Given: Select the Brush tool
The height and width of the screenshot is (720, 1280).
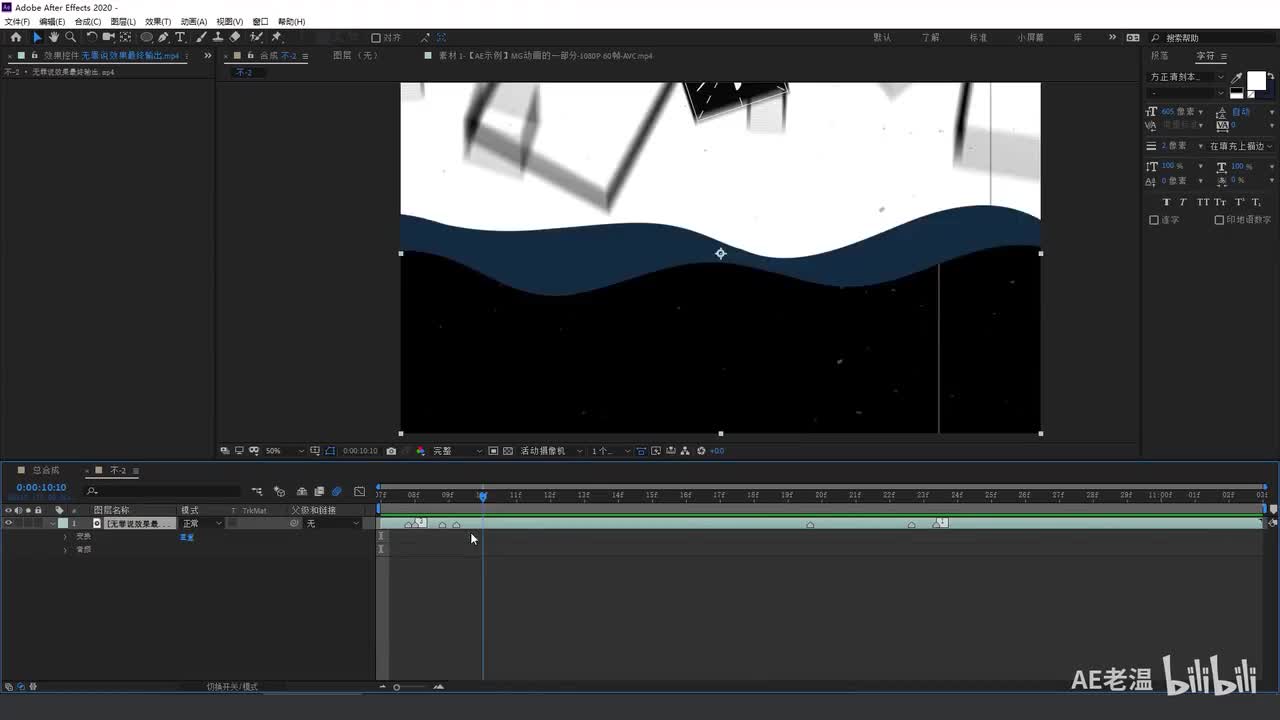Looking at the screenshot, I should (x=201, y=37).
